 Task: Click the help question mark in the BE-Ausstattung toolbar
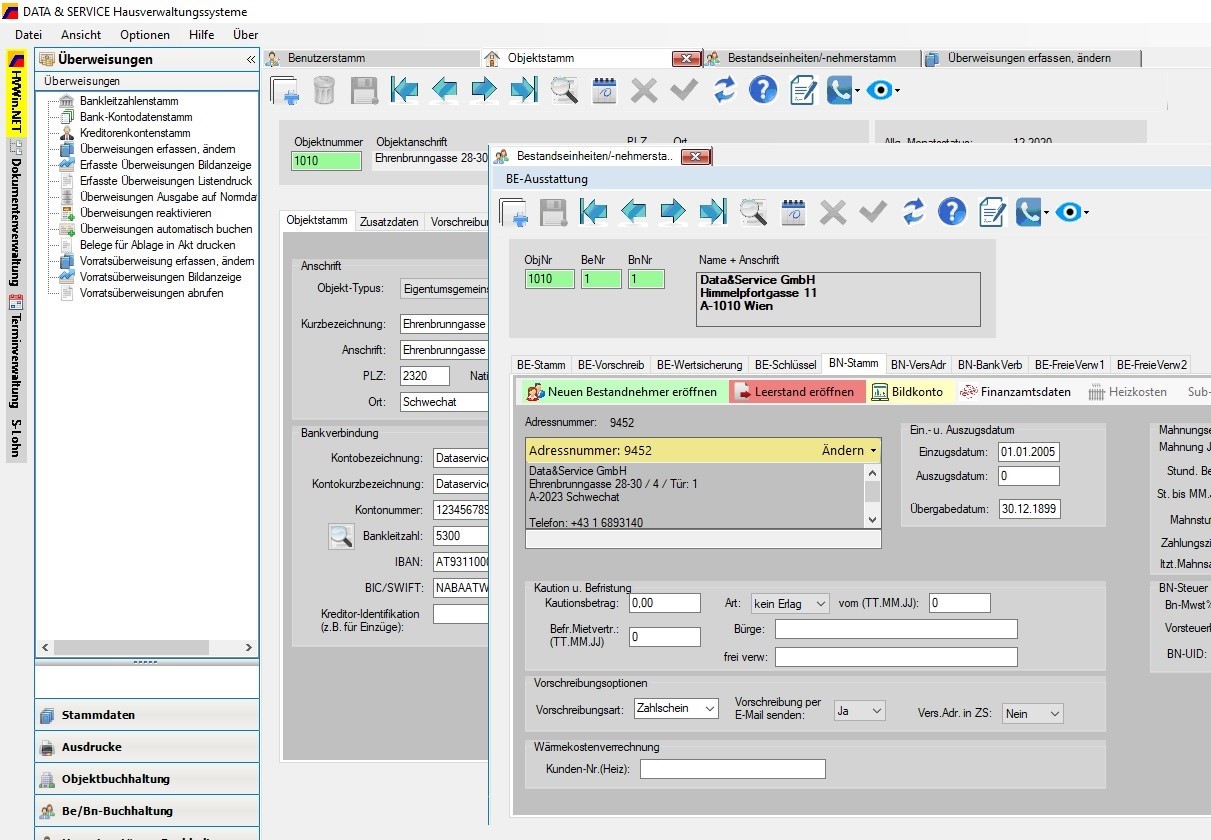pyautogui.click(x=952, y=211)
